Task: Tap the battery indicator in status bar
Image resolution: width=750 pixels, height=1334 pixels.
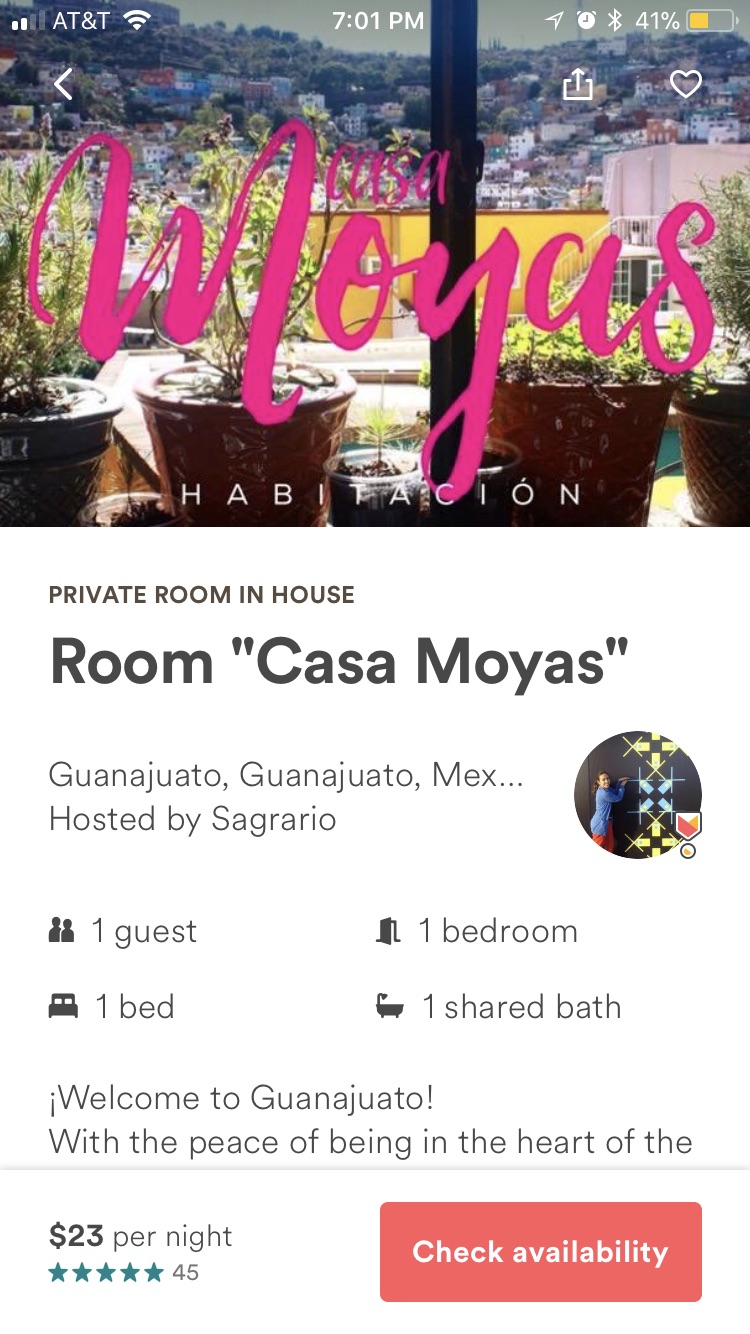Action: (712, 21)
